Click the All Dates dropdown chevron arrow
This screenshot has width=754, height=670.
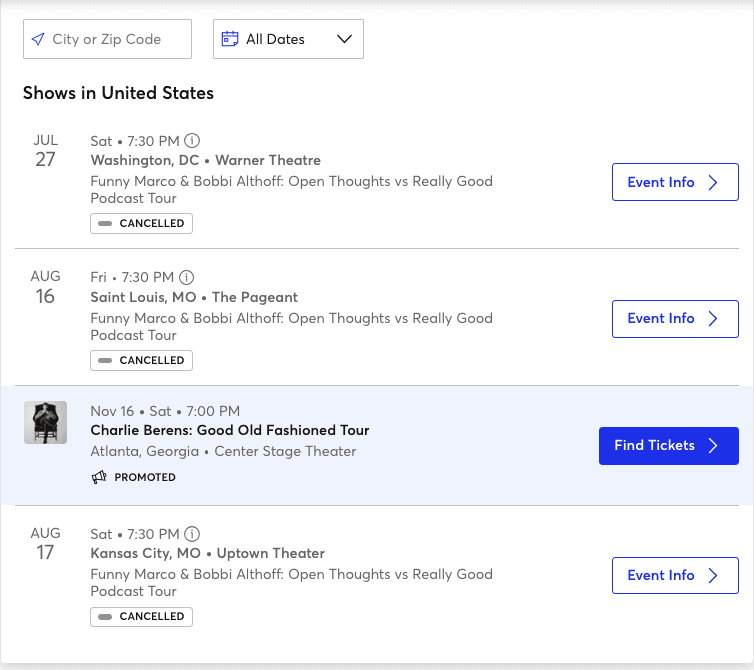click(344, 39)
